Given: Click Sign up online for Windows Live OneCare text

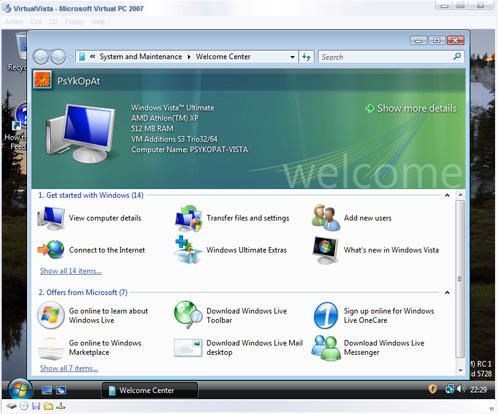Looking at the screenshot, I should (389, 316).
